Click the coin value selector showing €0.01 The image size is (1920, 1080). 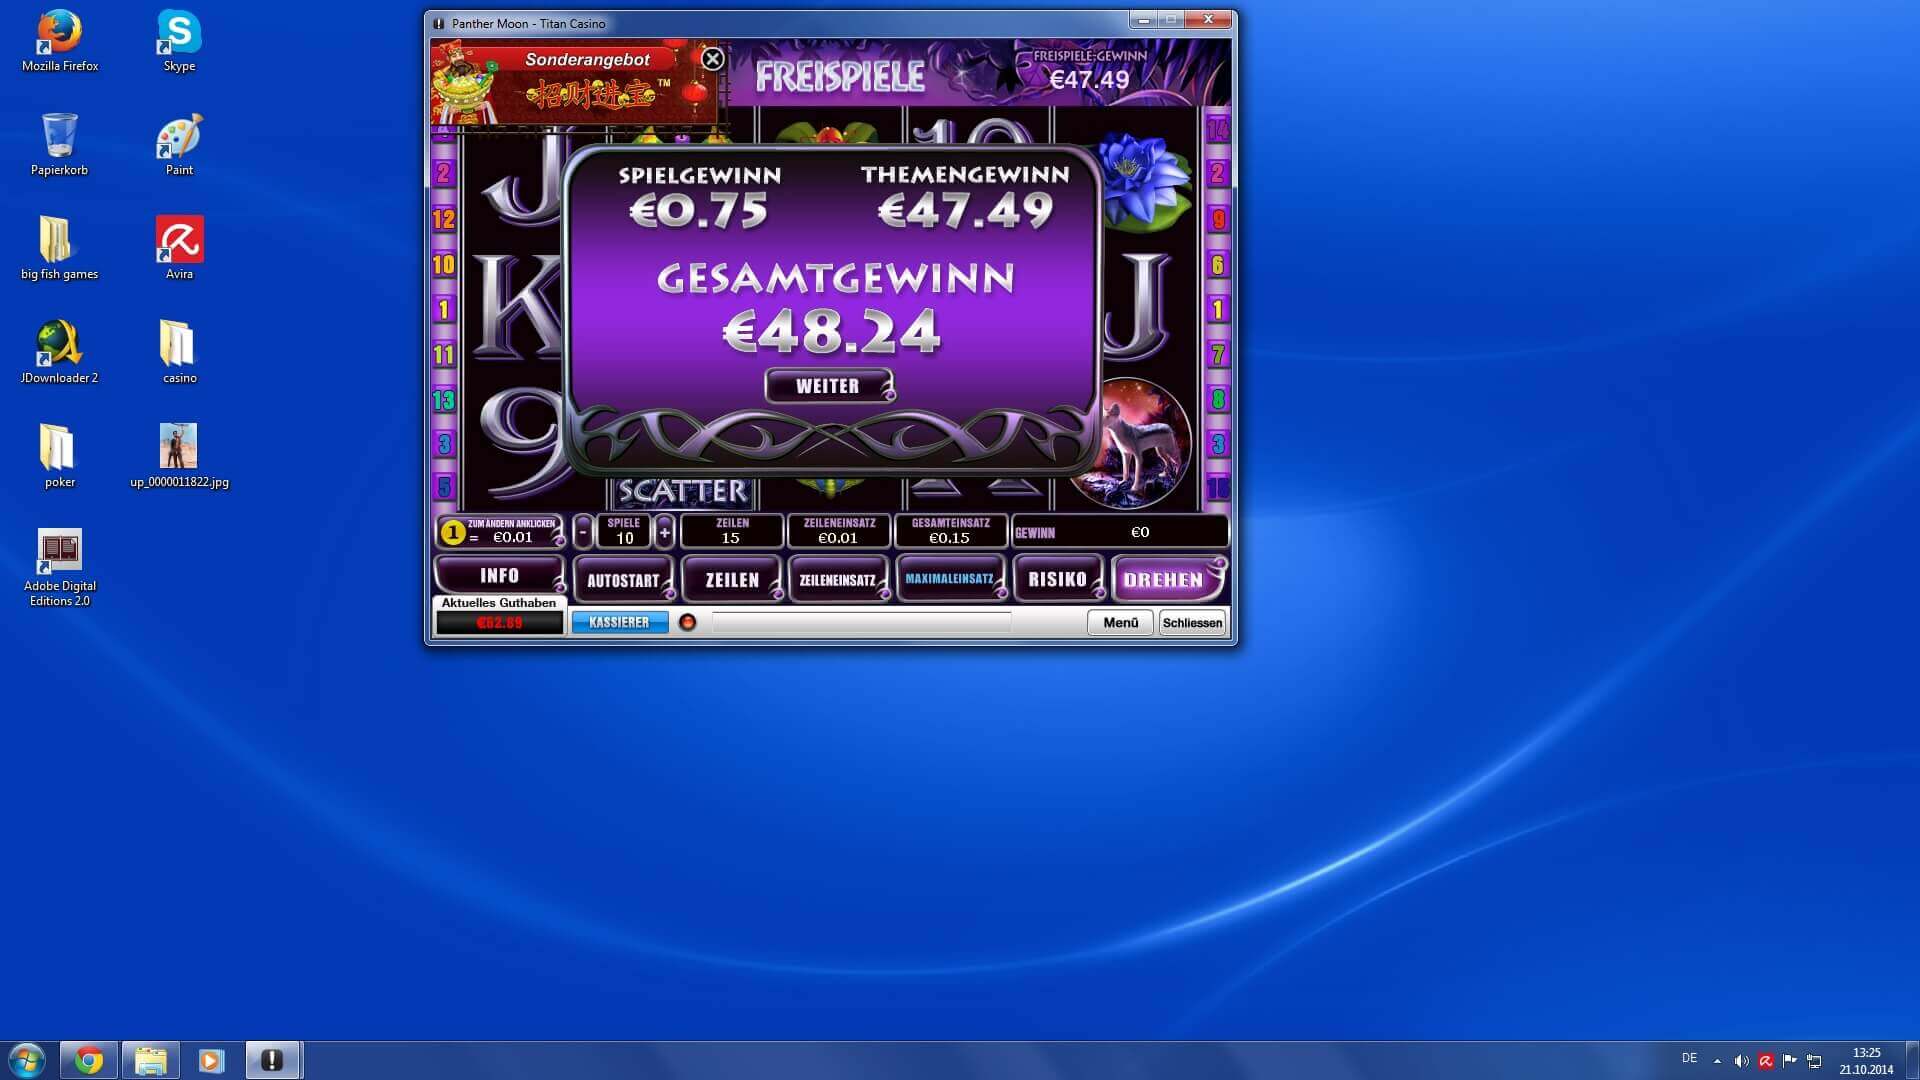point(500,531)
